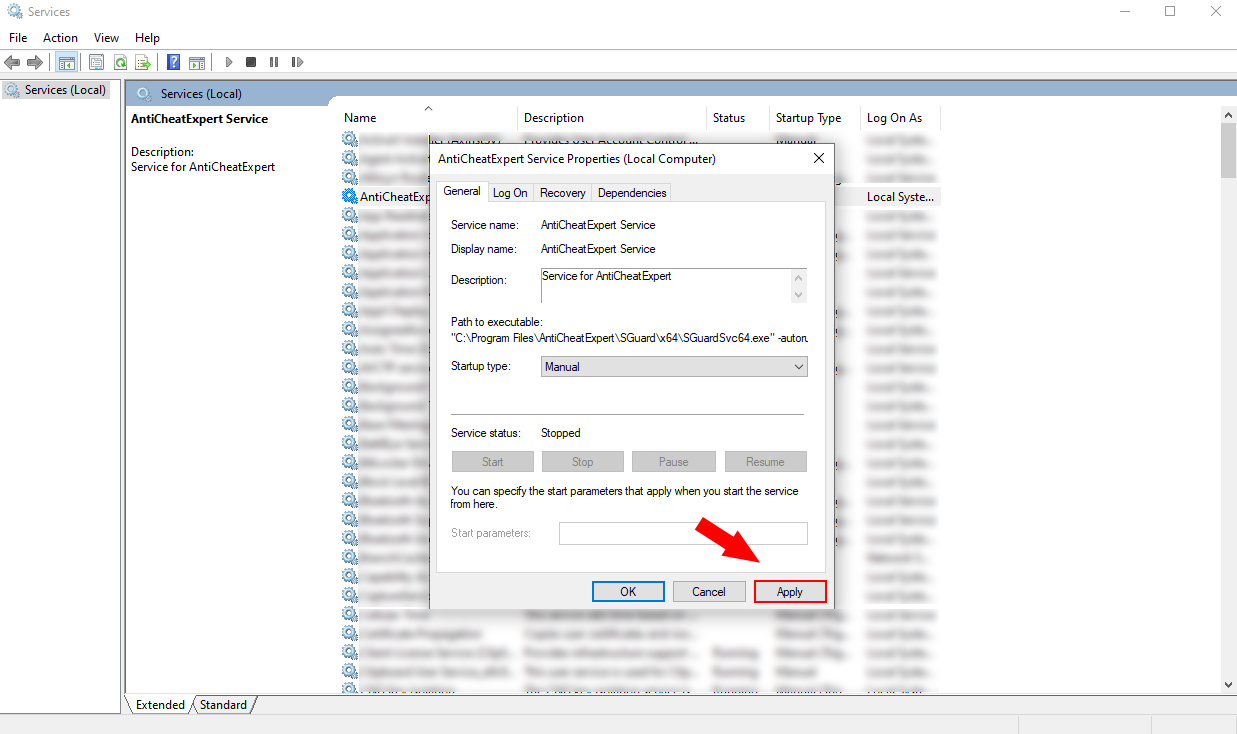Click Cancel in the properties dialog
1237x734 pixels.
(x=709, y=592)
